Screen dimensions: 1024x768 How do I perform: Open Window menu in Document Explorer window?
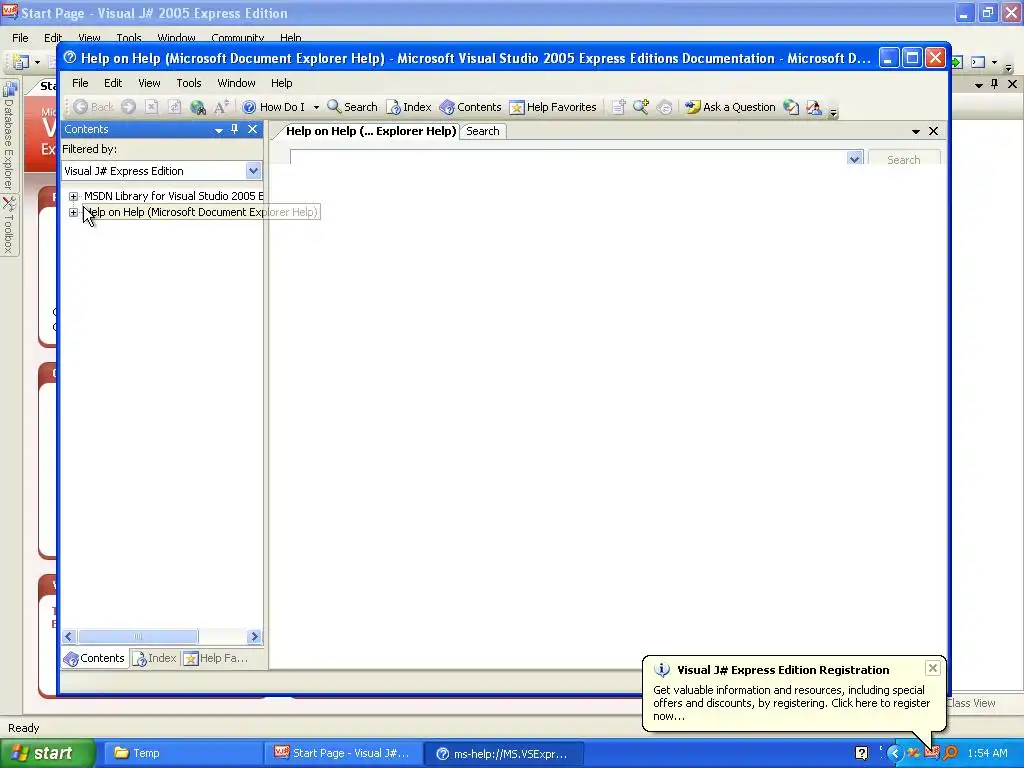coord(236,83)
